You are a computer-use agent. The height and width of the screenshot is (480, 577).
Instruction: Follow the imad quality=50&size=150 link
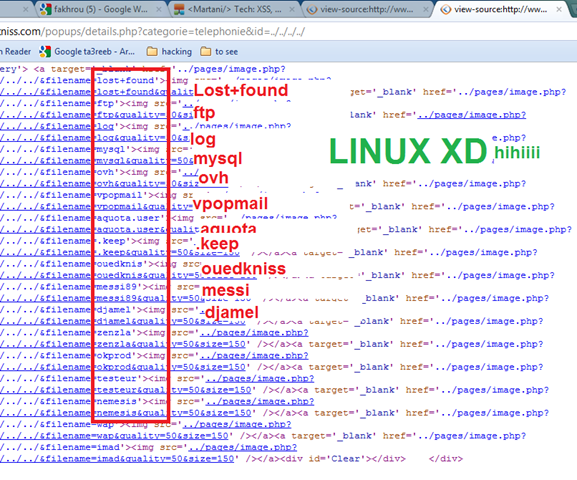[117, 459]
